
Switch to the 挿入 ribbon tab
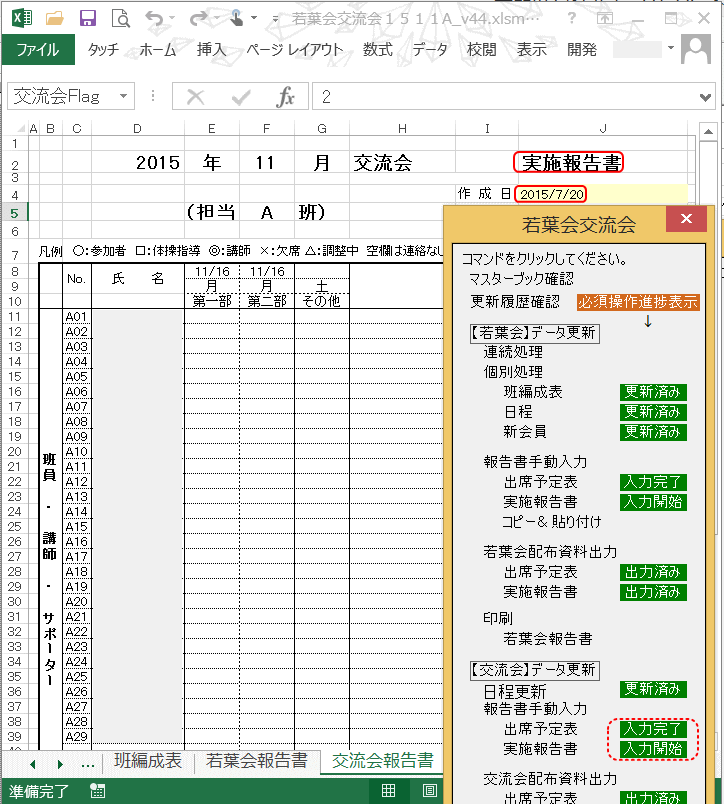[x=211, y=50]
